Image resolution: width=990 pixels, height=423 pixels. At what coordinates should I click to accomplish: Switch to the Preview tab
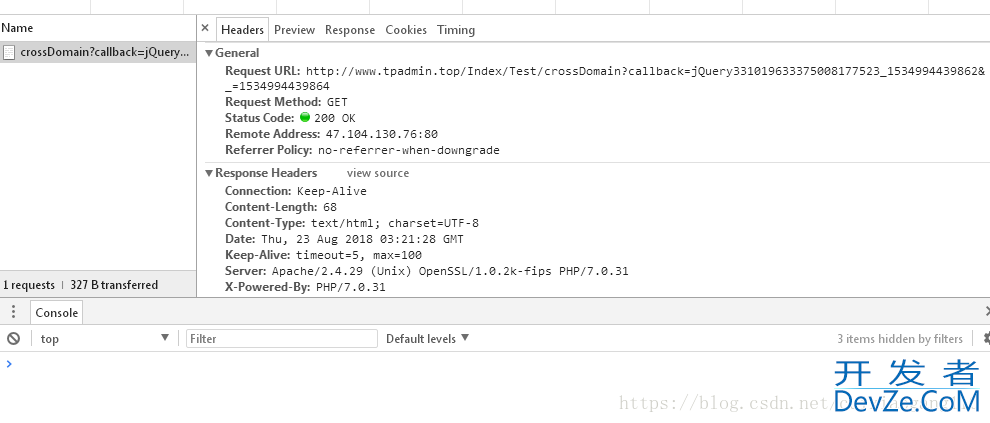click(x=294, y=30)
